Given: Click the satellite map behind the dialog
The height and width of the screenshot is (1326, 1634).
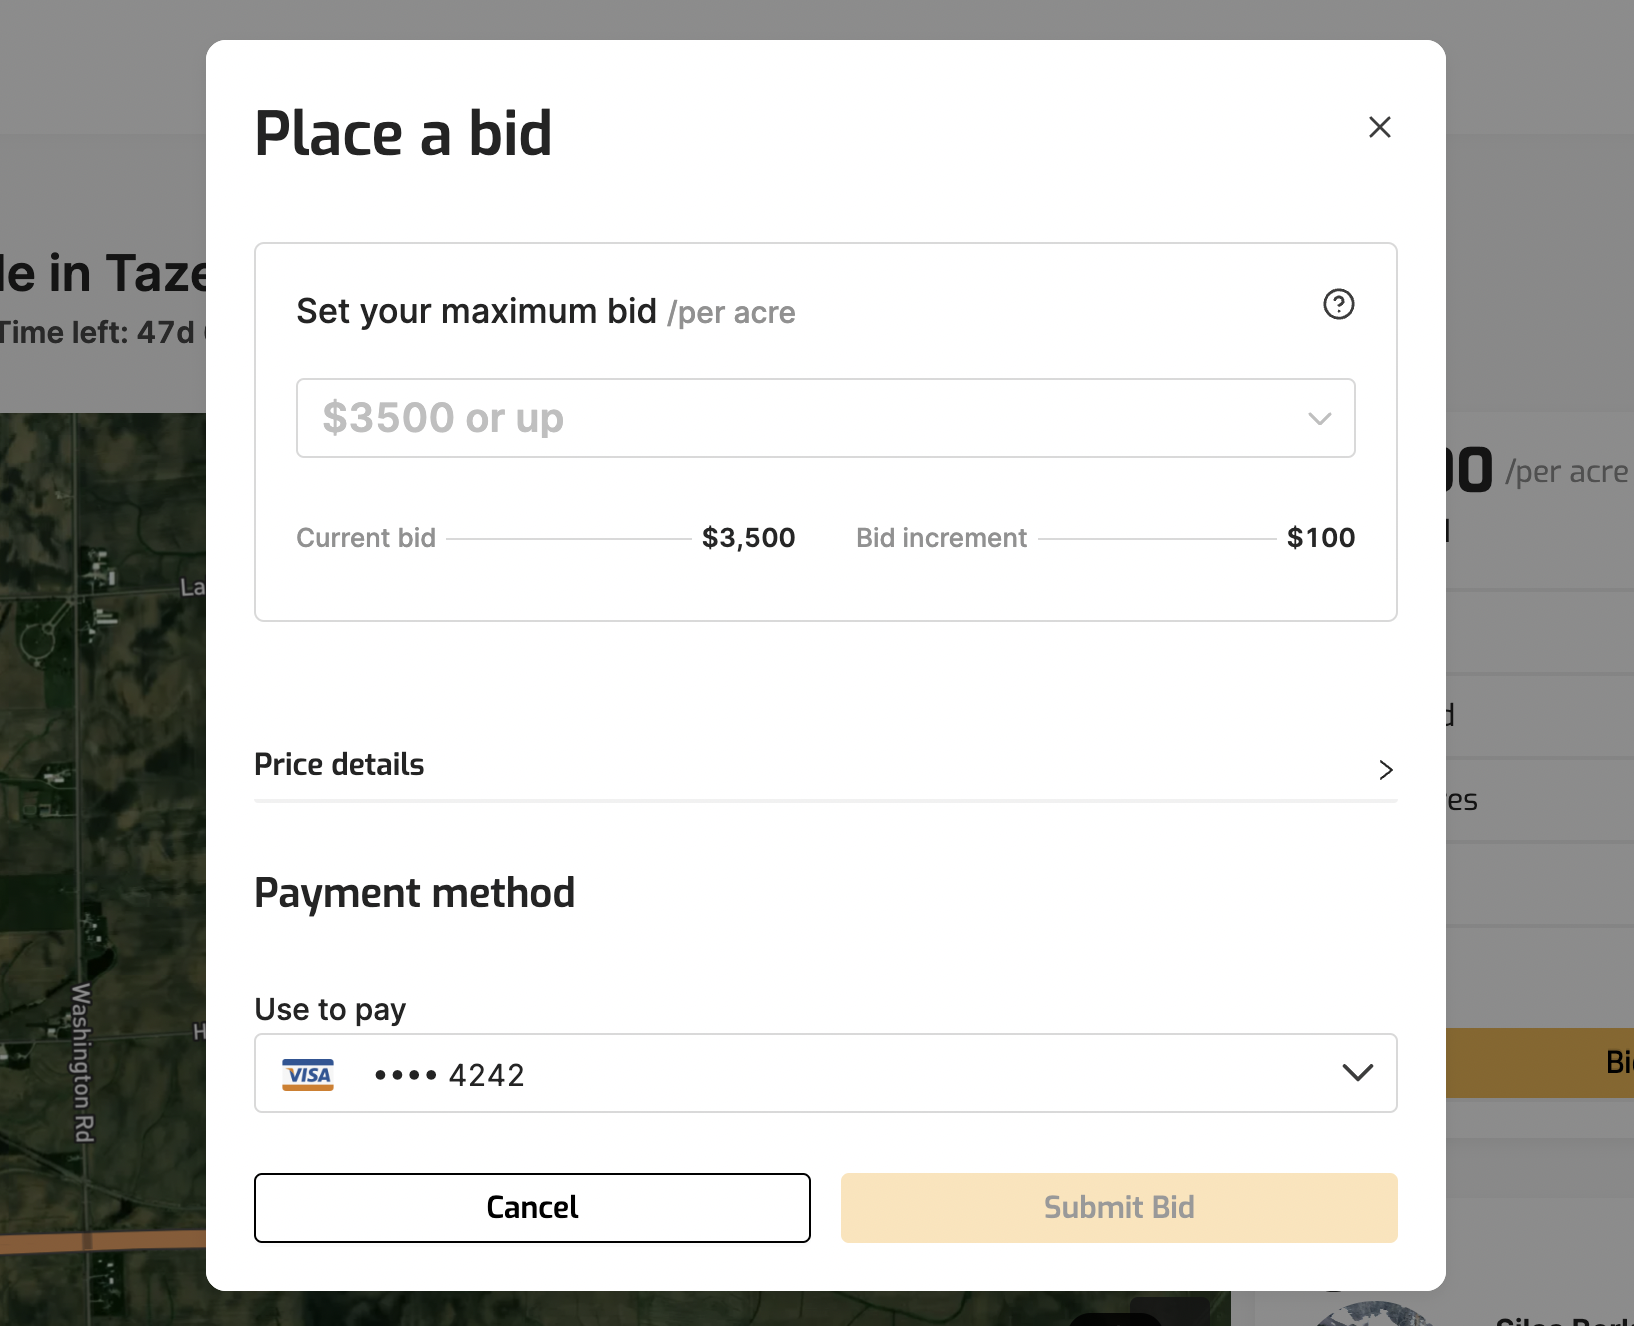Looking at the screenshot, I should point(100,800).
